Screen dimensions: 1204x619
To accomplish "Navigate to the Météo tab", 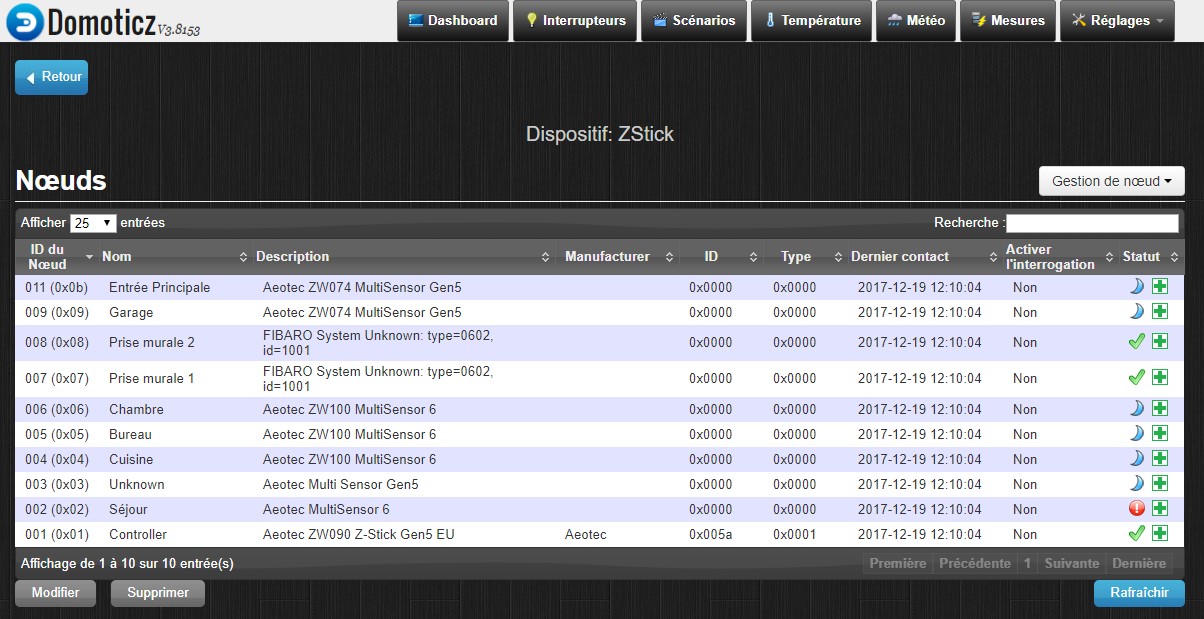I will point(916,20).
